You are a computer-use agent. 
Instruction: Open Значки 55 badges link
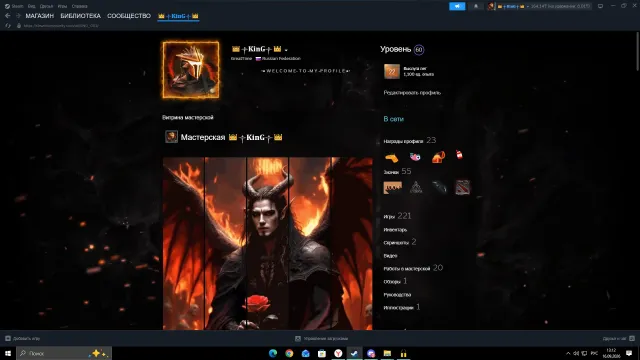[397, 171]
